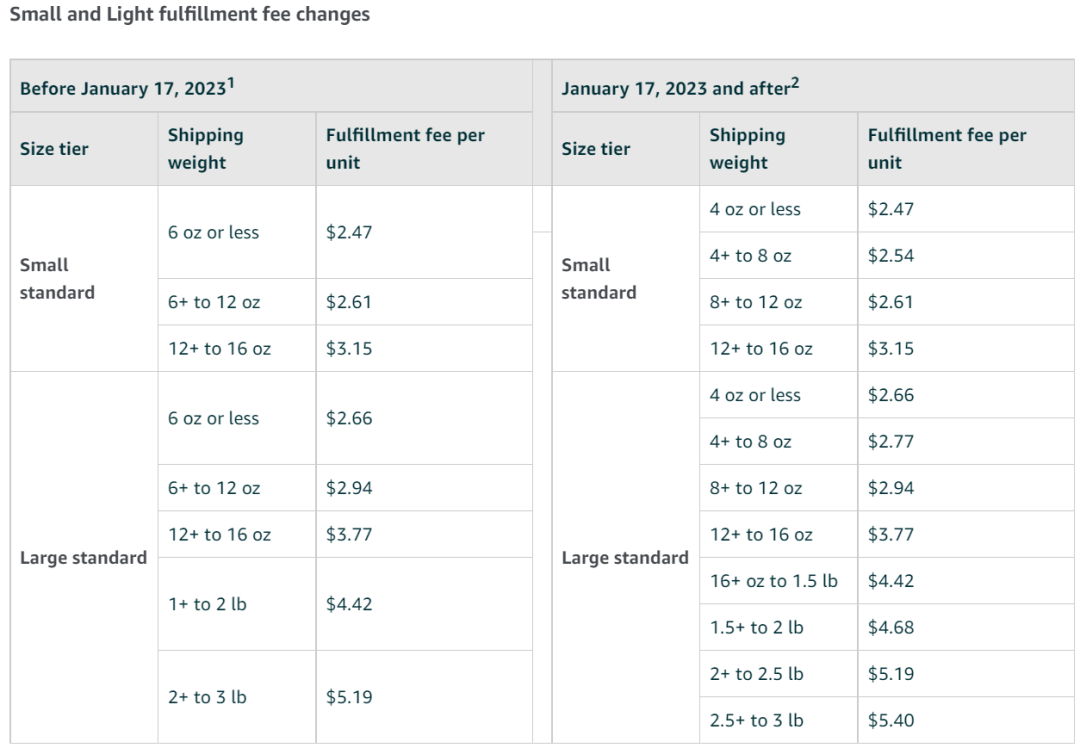The width and height of the screenshot is (1080, 748).
Task: Select the '4+ to 8 oz' Small standard cell
Action: pyautogui.click(x=778, y=256)
